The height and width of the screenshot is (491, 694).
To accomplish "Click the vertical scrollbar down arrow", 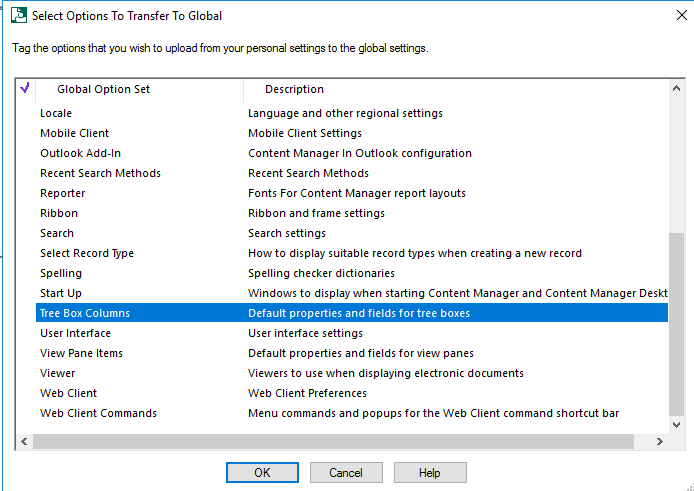I will tap(676, 425).
